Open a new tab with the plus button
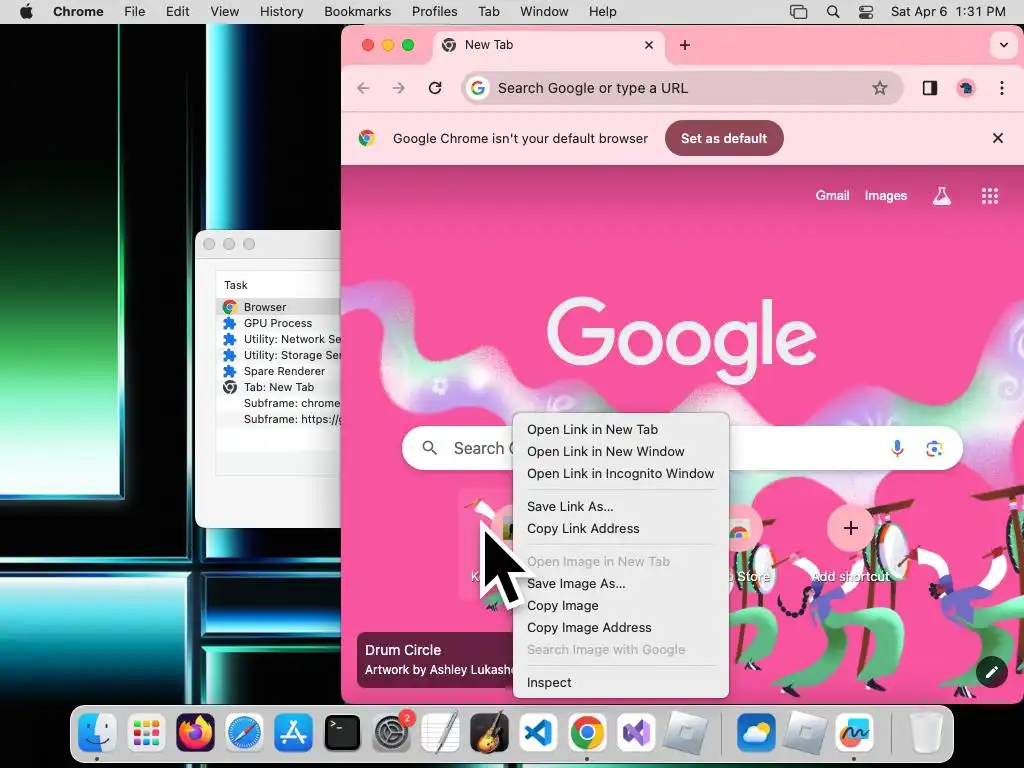1024x768 pixels. click(684, 45)
